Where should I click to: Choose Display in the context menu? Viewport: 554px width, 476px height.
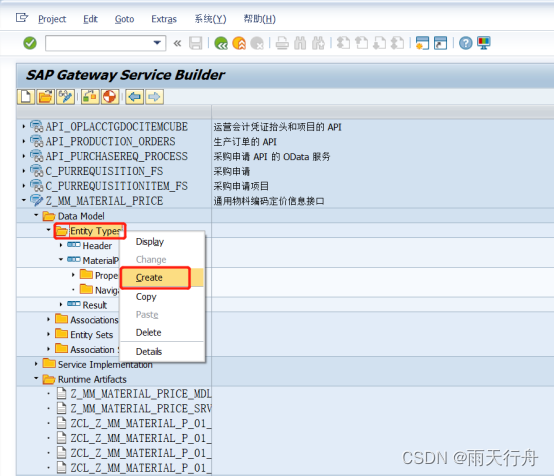163,242
